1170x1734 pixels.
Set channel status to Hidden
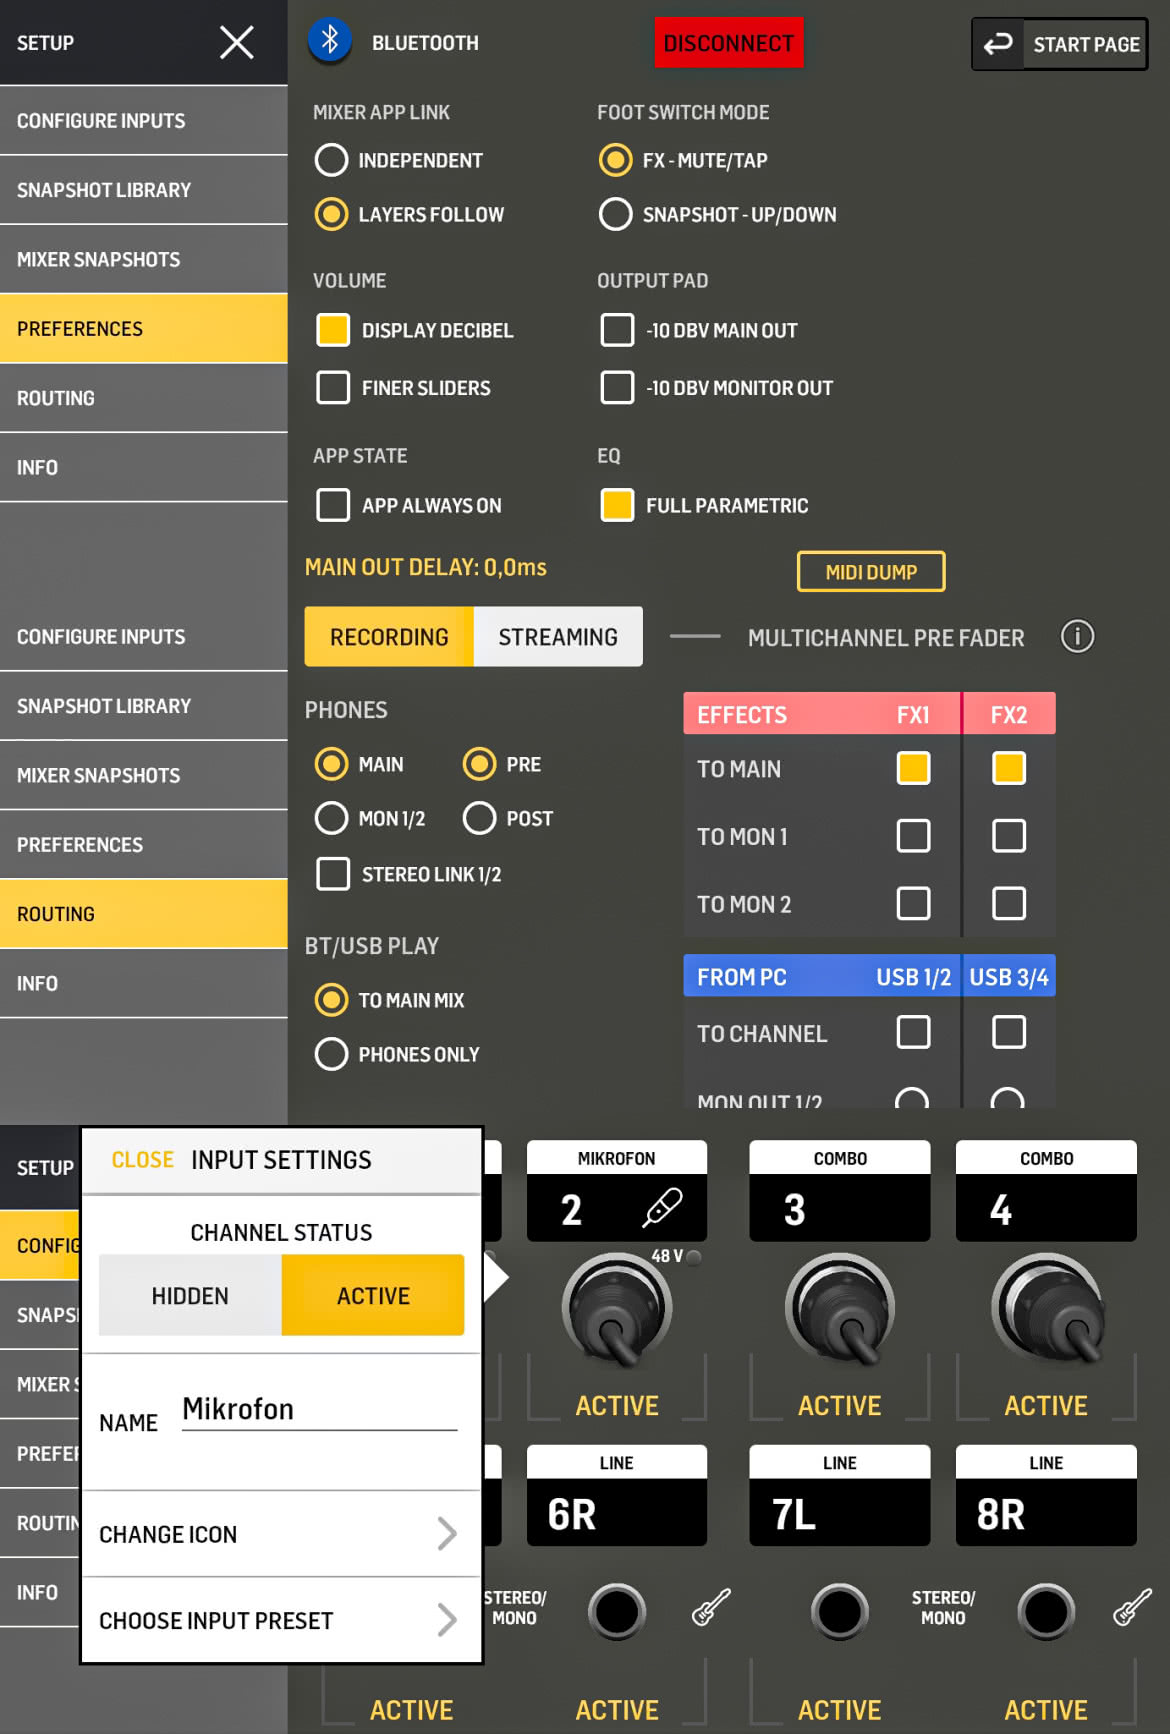[x=190, y=1295]
